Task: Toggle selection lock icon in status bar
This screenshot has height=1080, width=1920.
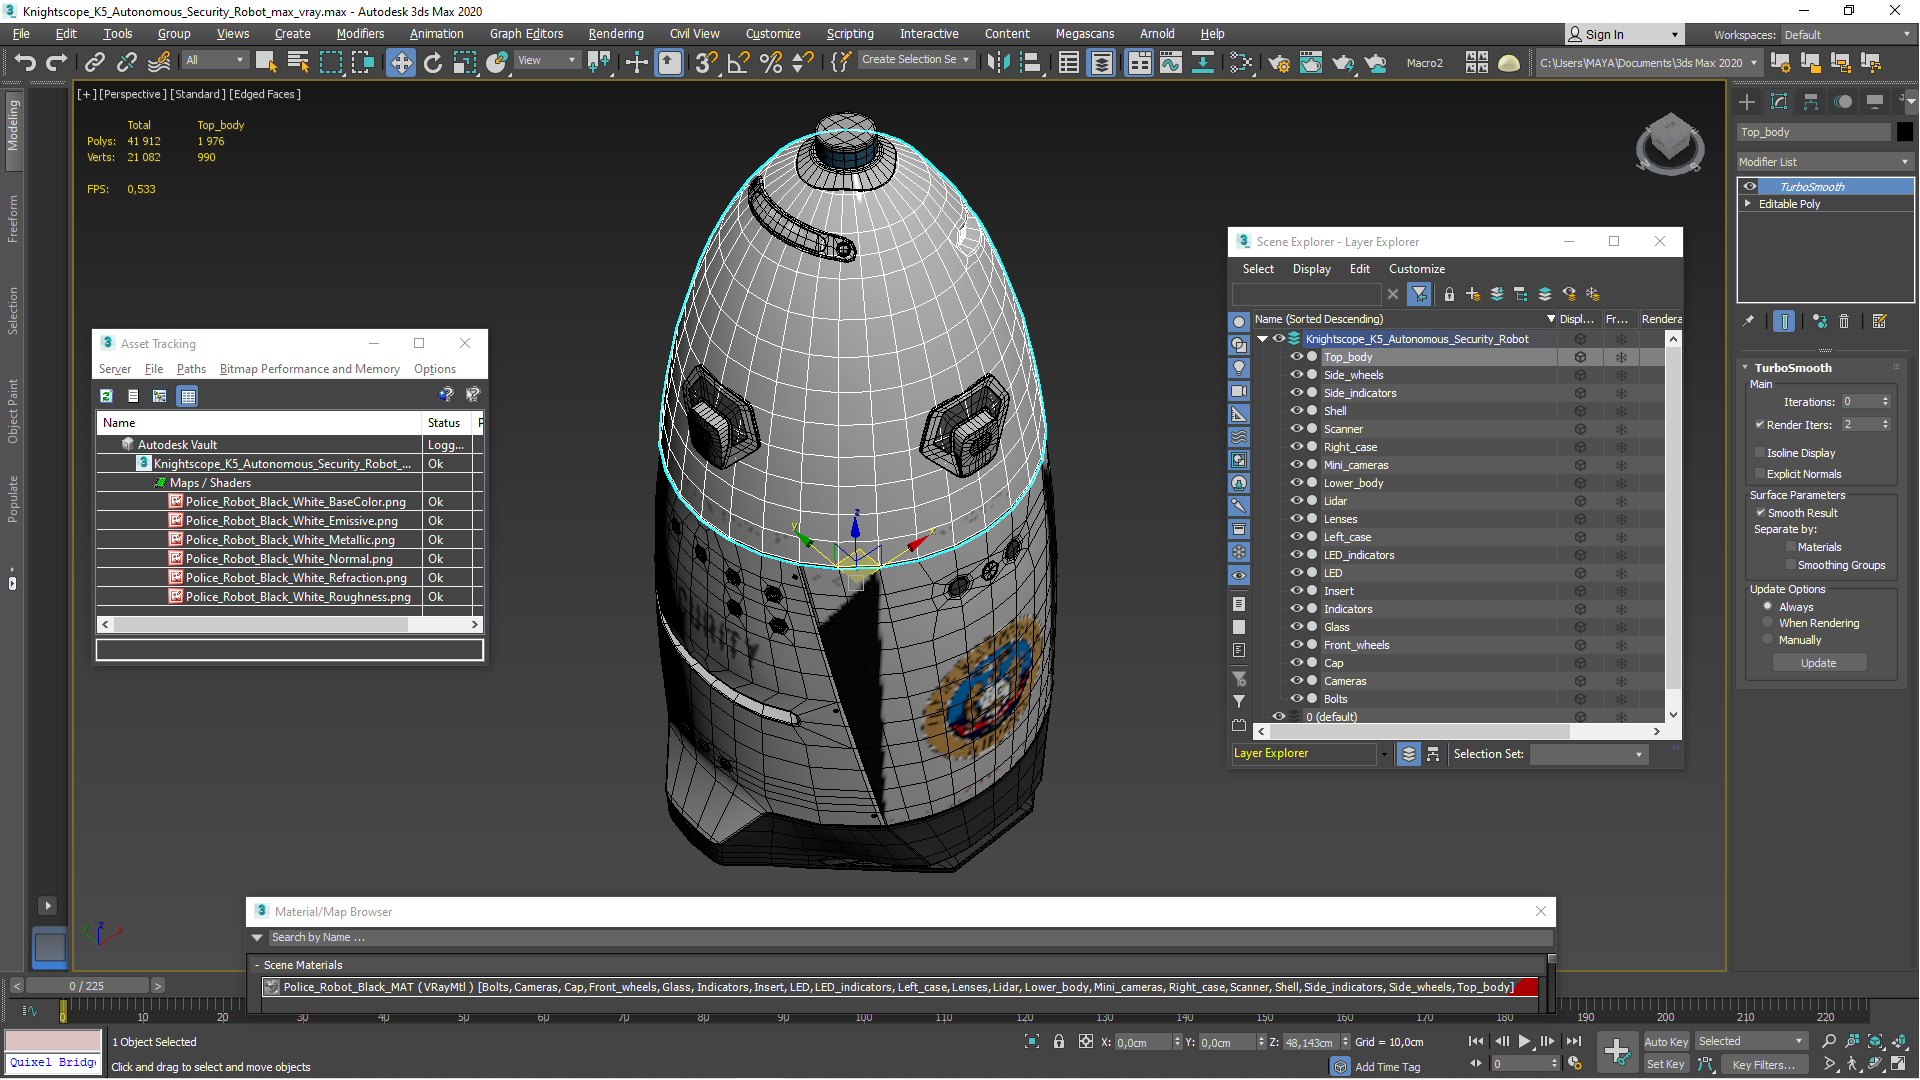Action: pos(1059,1042)
